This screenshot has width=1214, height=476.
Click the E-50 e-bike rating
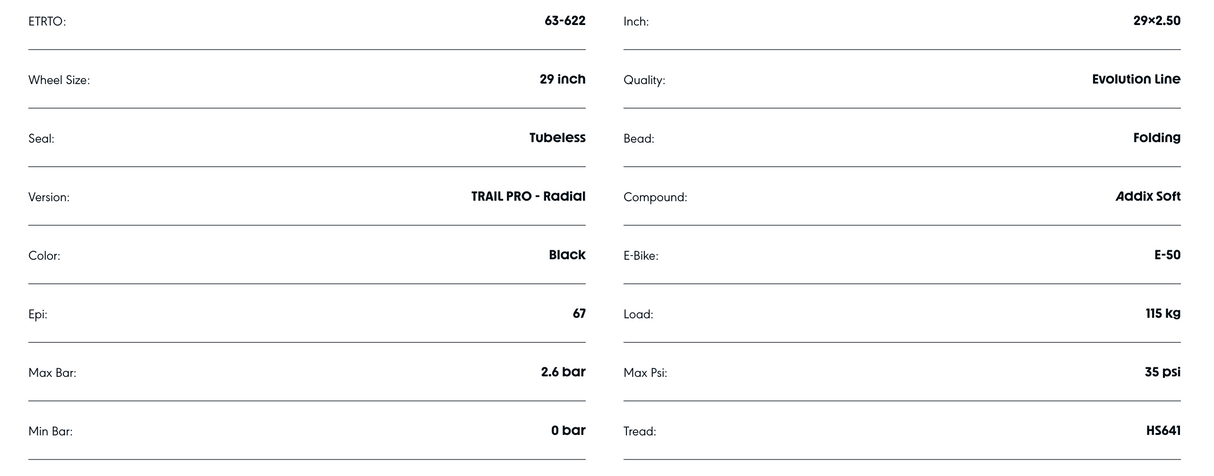point(1167,255)
